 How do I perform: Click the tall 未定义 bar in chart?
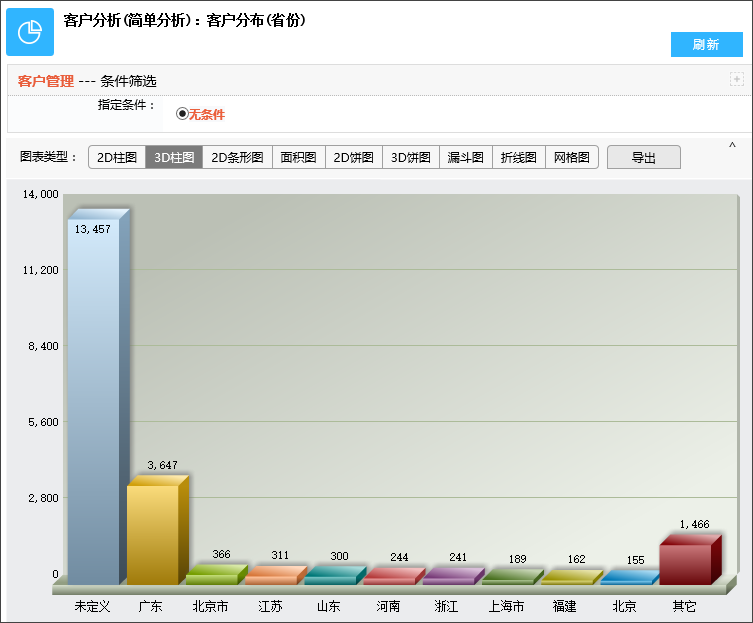point(93,400)
